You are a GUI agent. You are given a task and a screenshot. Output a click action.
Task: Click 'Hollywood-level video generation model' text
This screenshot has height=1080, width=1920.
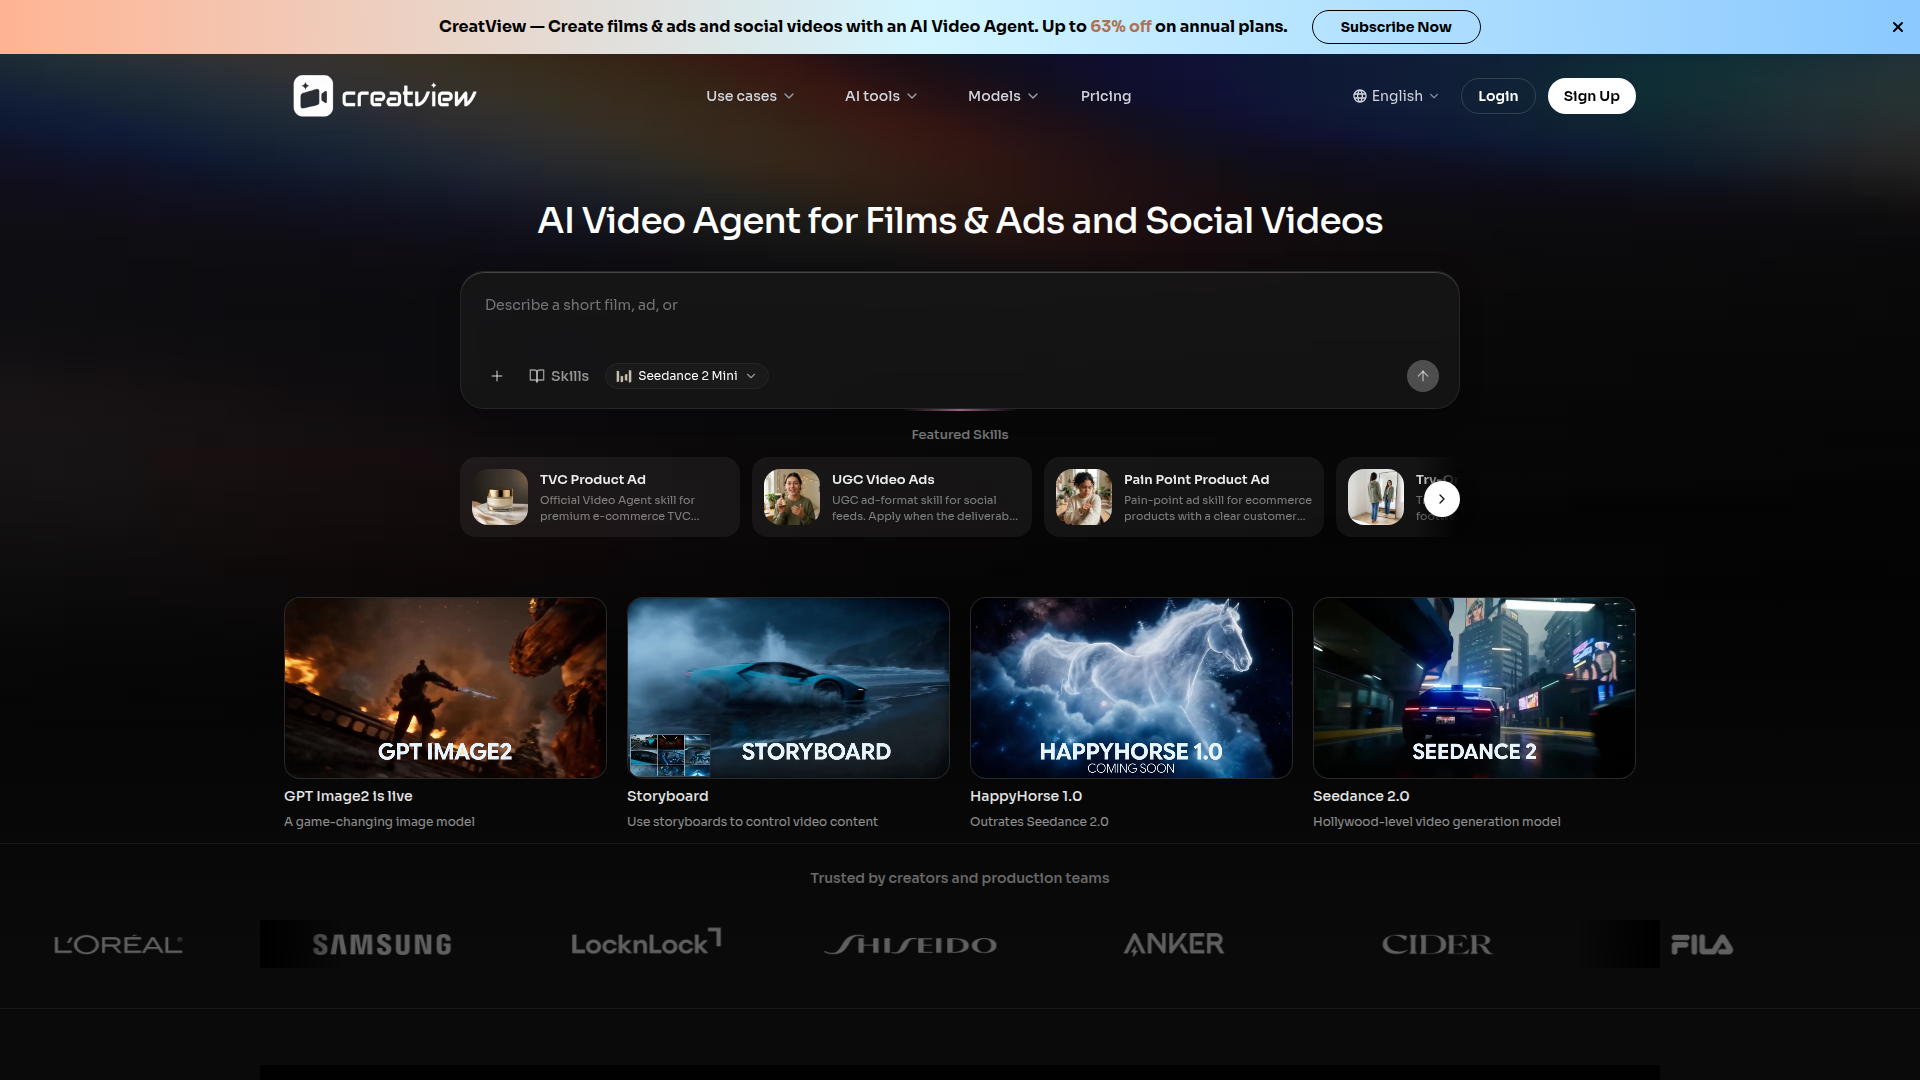point(1436,822)
